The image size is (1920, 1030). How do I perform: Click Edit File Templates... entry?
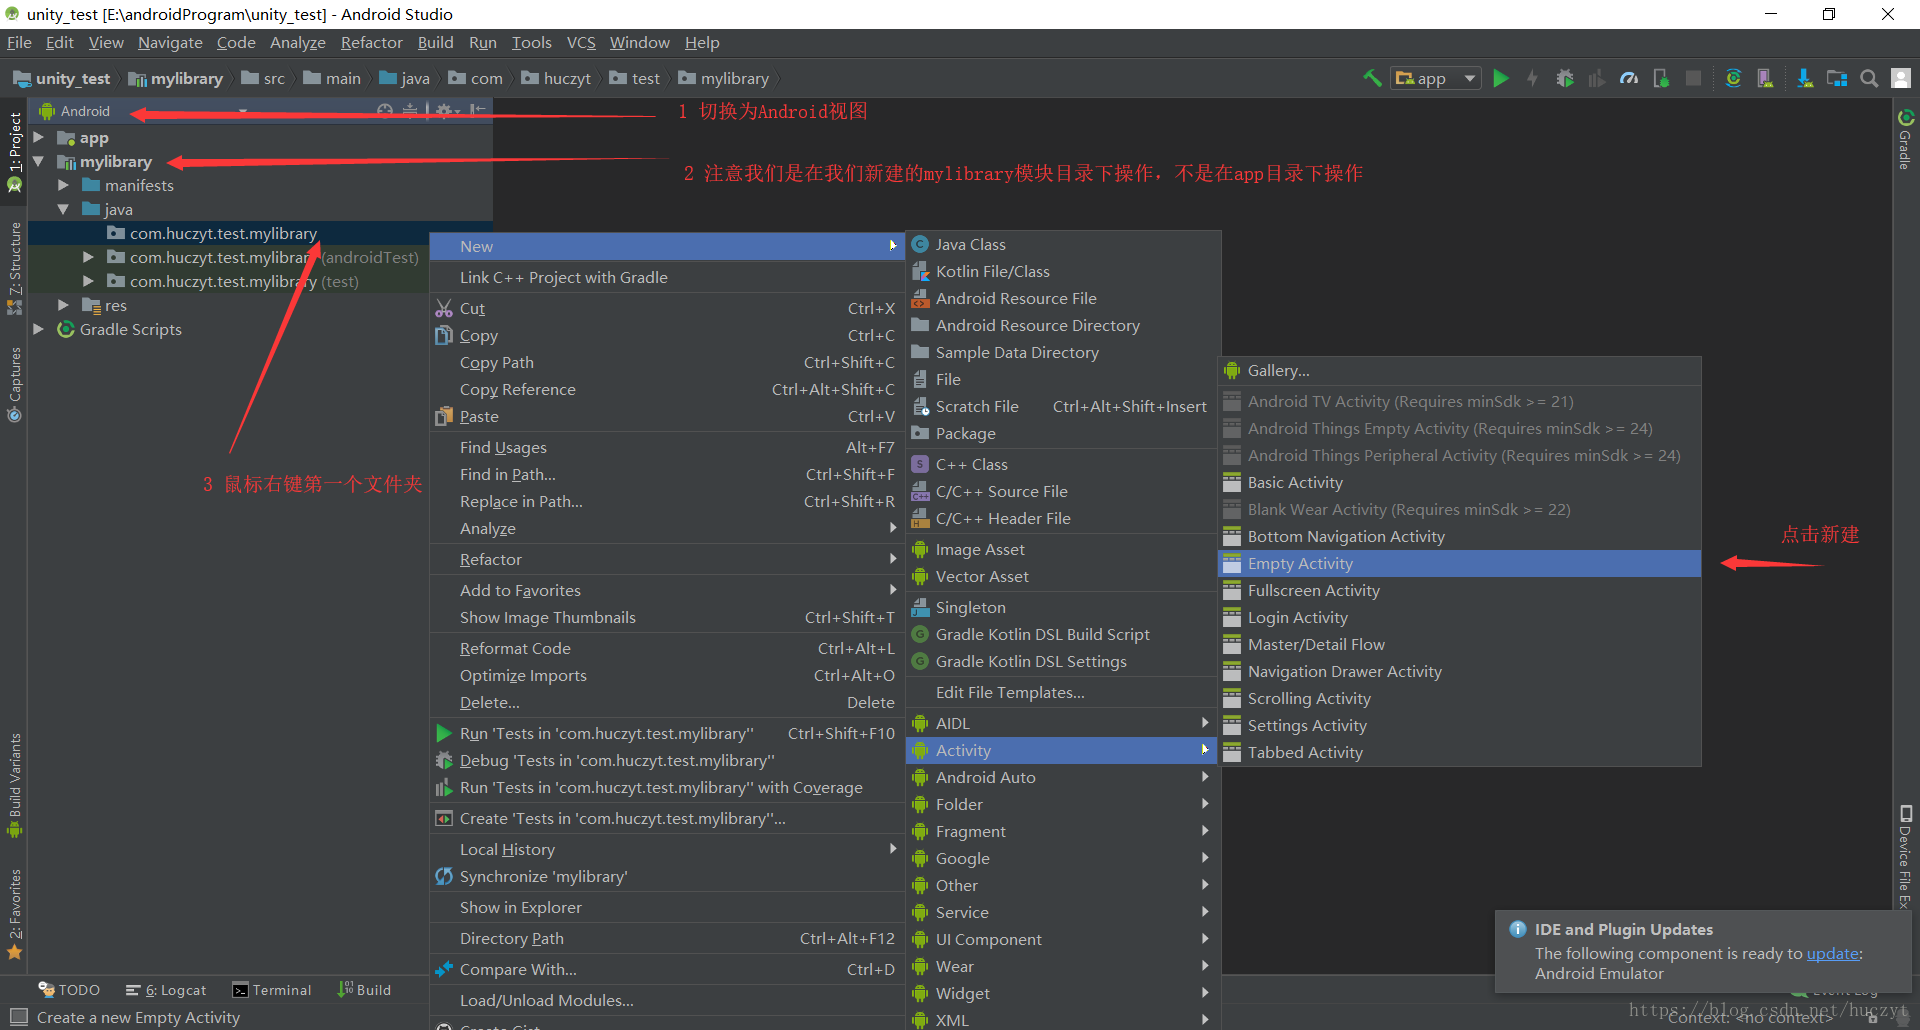[x=1063, y=692]
